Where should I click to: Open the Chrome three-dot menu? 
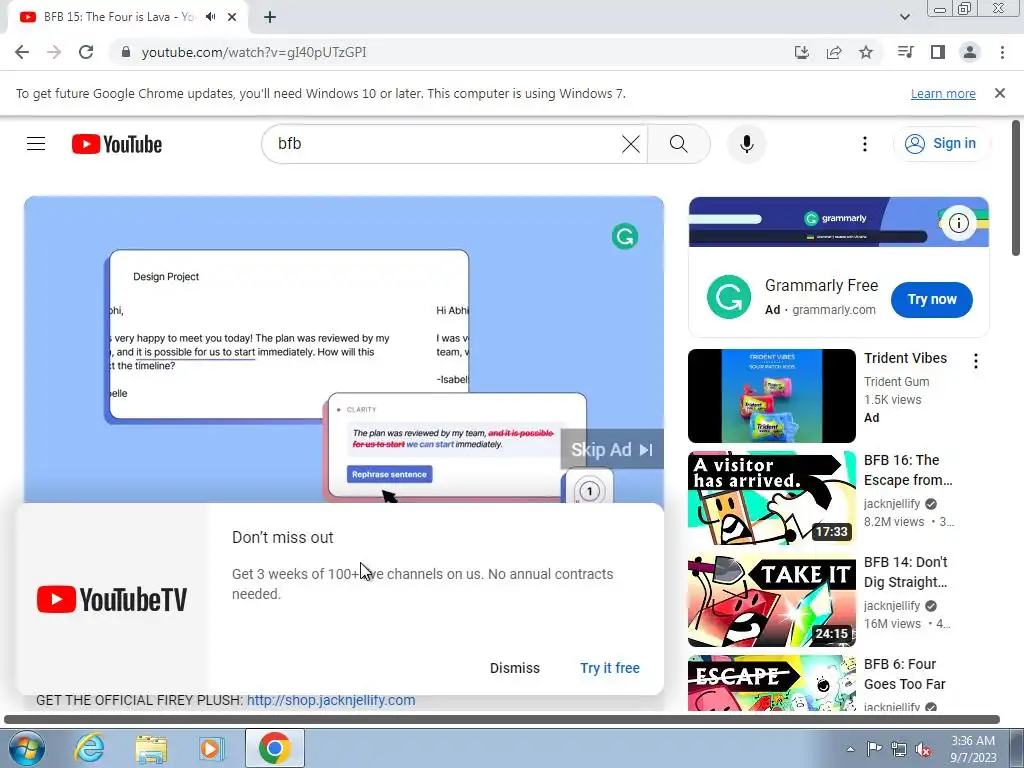click(x=1002, y=52)
